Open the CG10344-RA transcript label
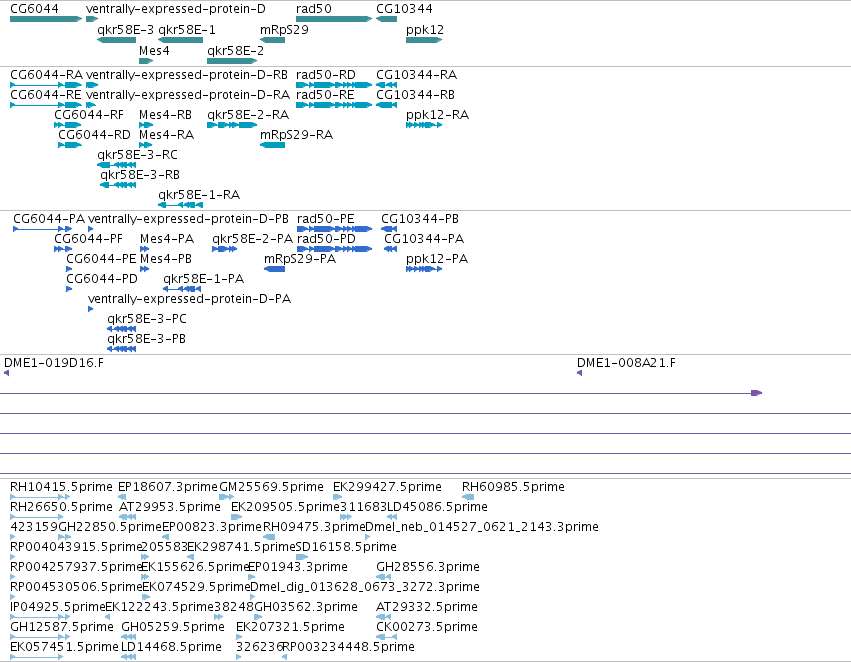Image resolution: width=851 pixels, height=662 pixels. 417,74
